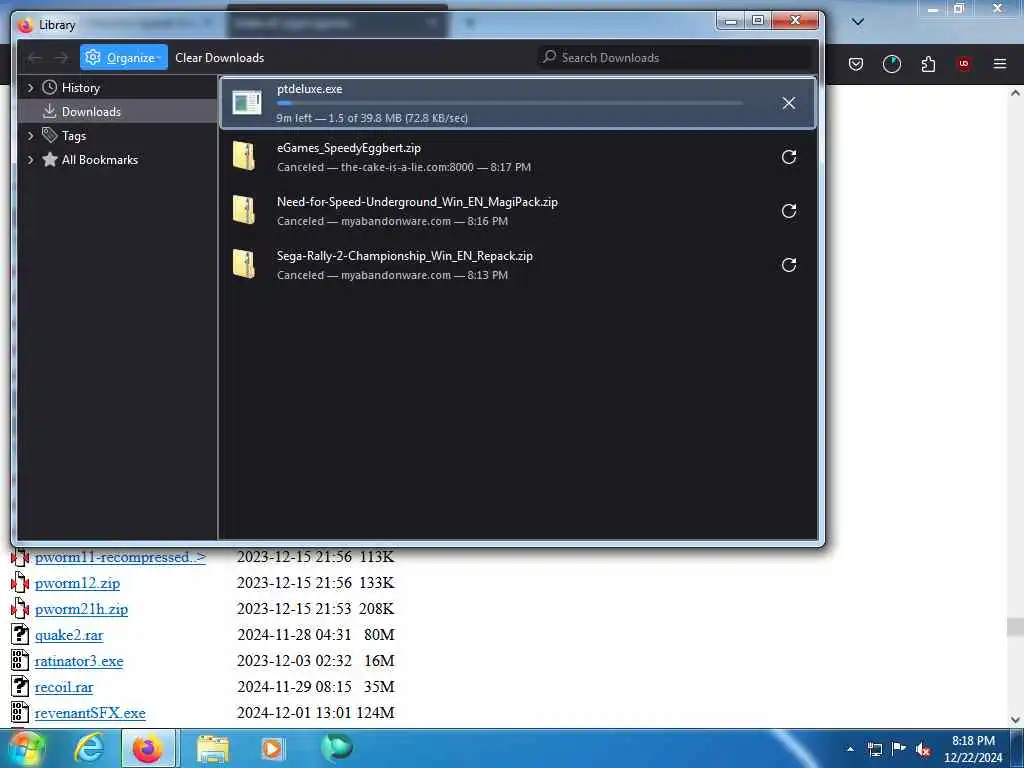1024x768 pixels.
Task: Click the muted volume tray icon
Action: [923, 750]
